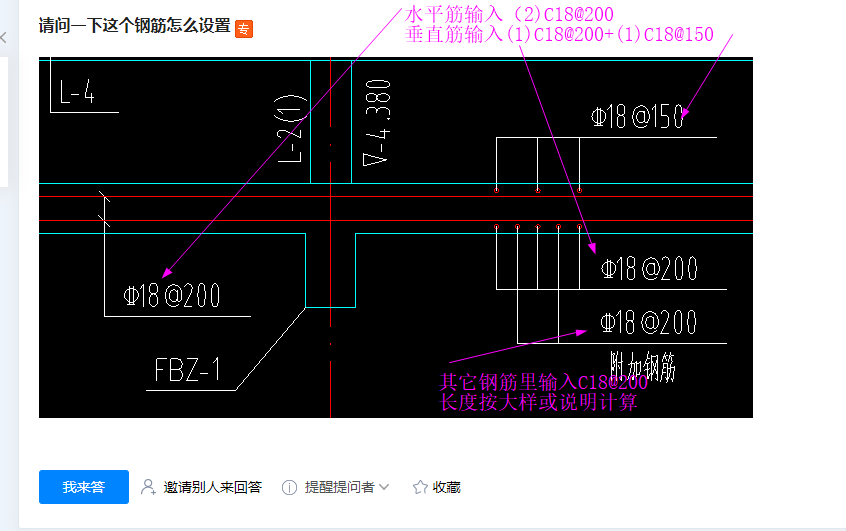846x531 pixels.
Task: Click the 其它钢筋里输入C18@200 annotation
Action: [543, 382]
